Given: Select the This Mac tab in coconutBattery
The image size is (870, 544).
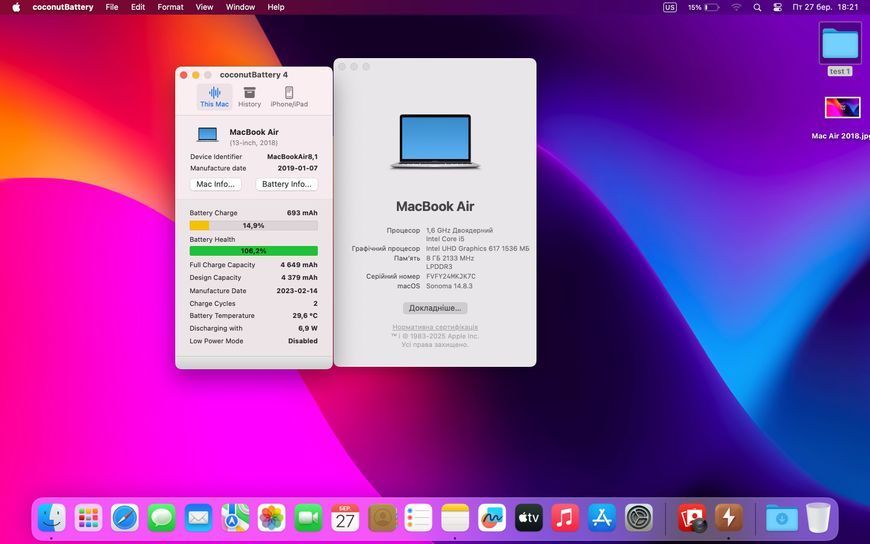Looking at the screenshot, I should pos(214,97).
